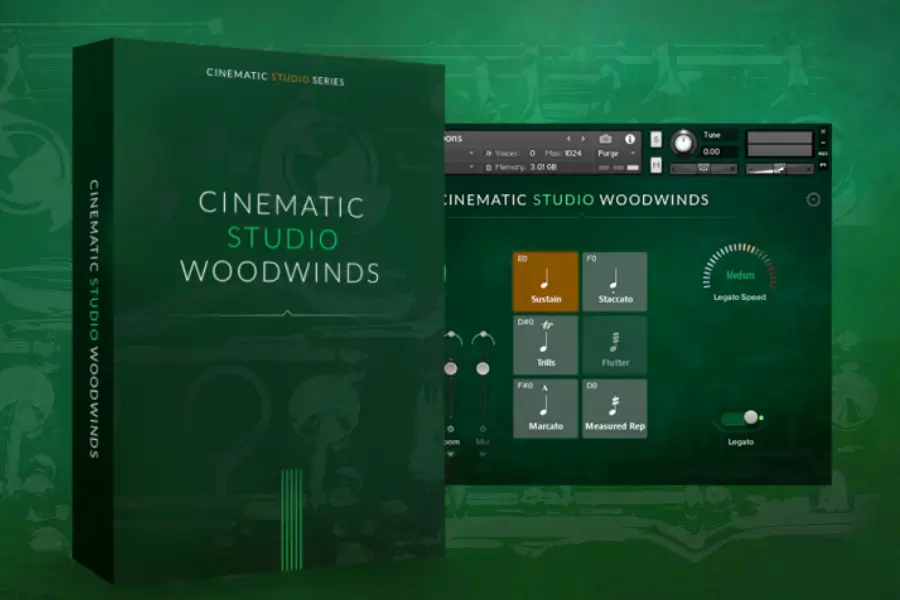The width and height of the screenshot is (900, 600).
Task: Click the Tune knob
Action: (x=683, y=143)
